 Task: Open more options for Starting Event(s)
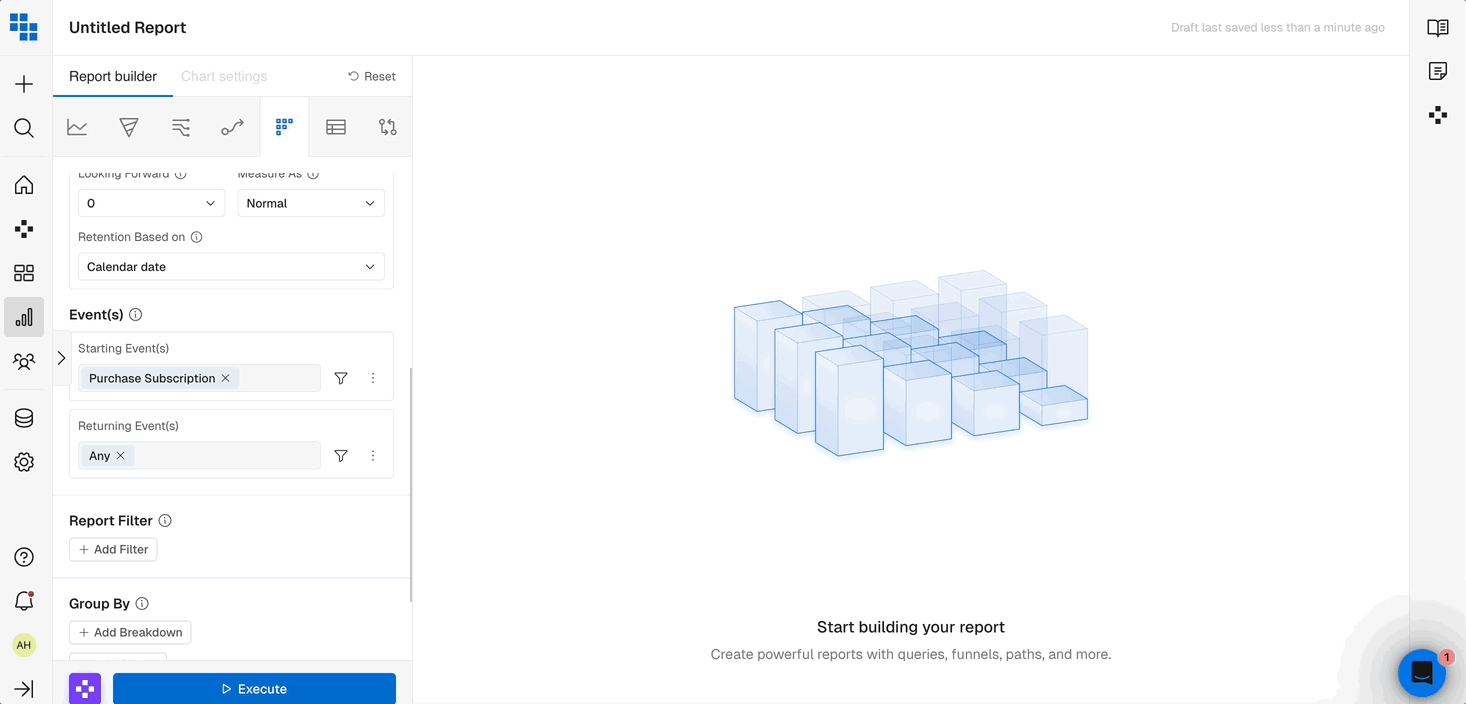pyautogui.click(x=373, y=378)
